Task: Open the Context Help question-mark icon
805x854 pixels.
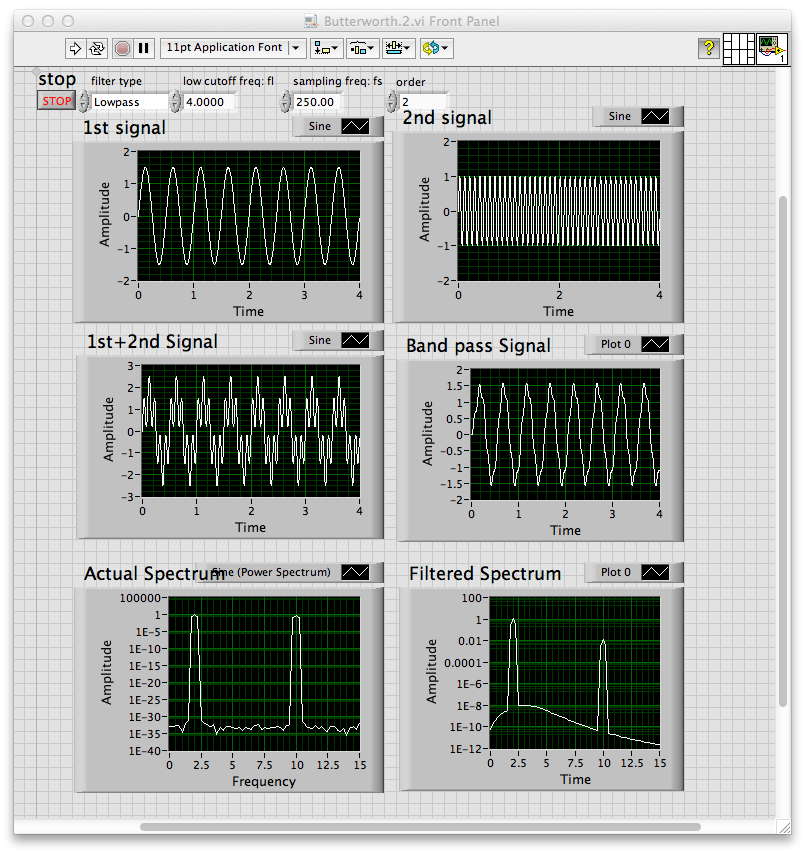Action: tap(709, 48)
